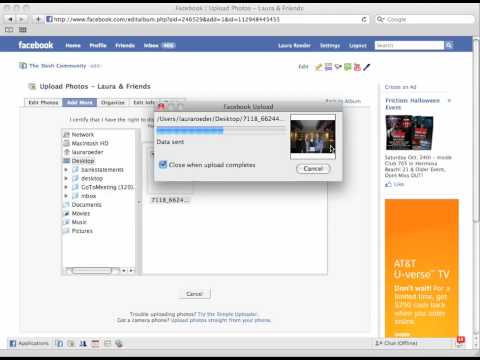The height and width of the screenshot is (360, 480).
Task: Click the green chat bubble bookmark icon
Action: click(x=348, y=67)
